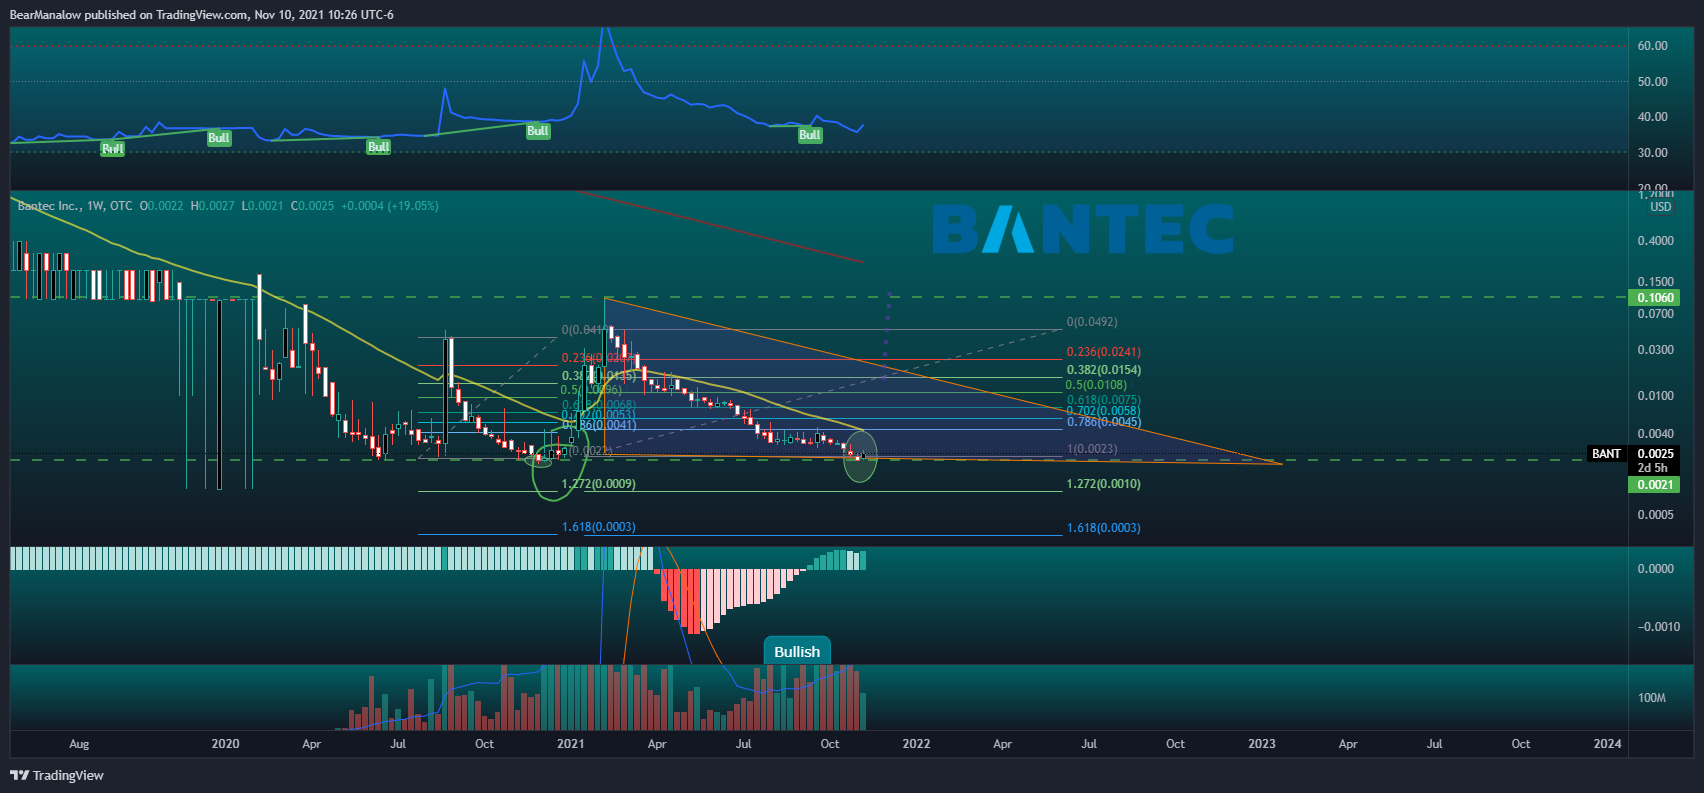Click the Fibonacci label 0.618(0.0075)
The image size is (1704, 793).
(x=1103, y=400)
